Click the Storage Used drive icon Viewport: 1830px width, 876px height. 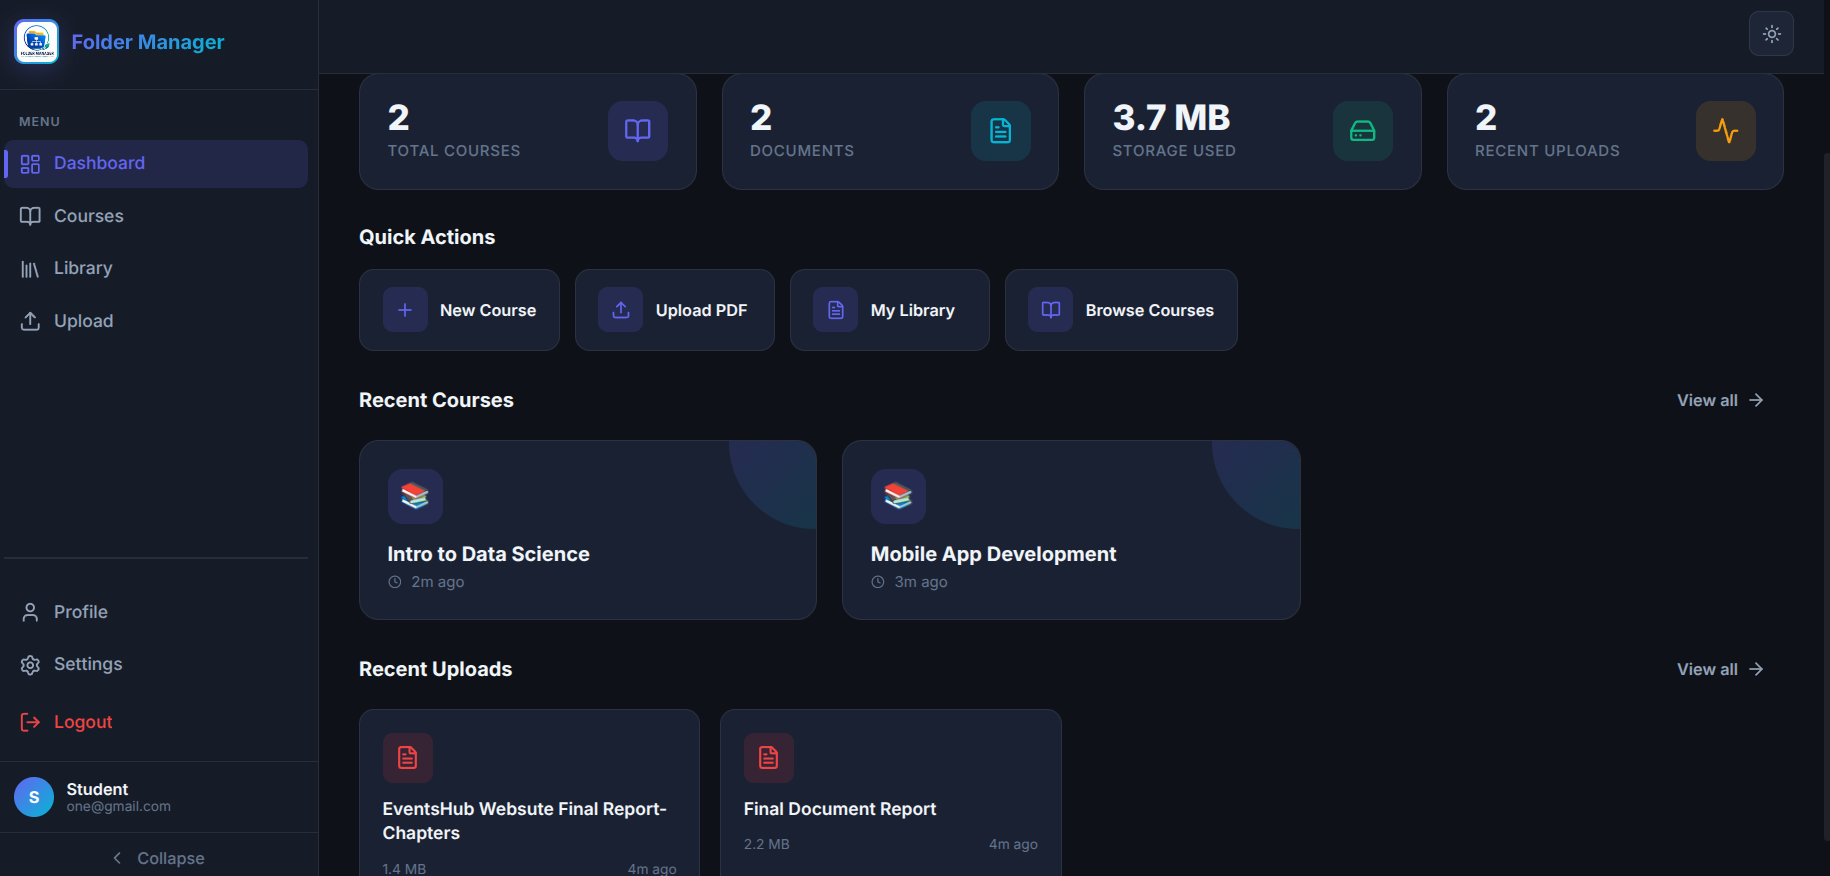click(x=1363, y=131)
